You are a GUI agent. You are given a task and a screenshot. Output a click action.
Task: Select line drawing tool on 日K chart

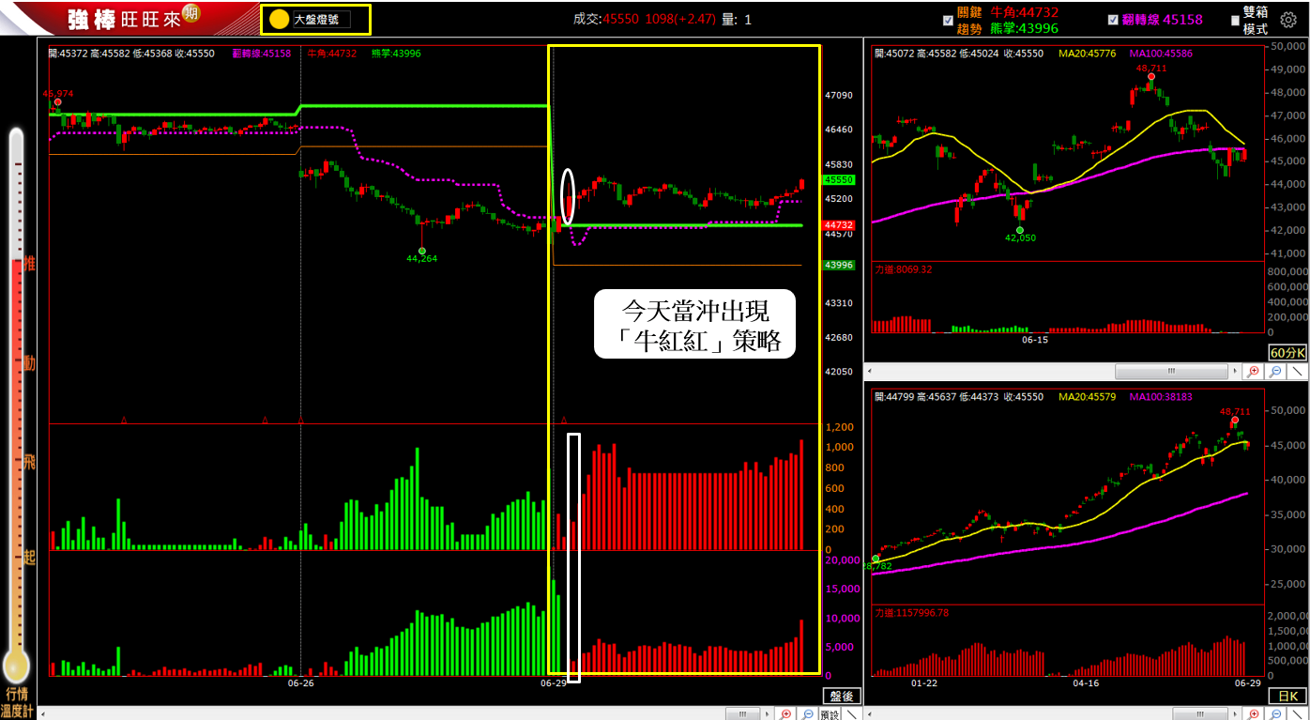(x=1297, y=714)
